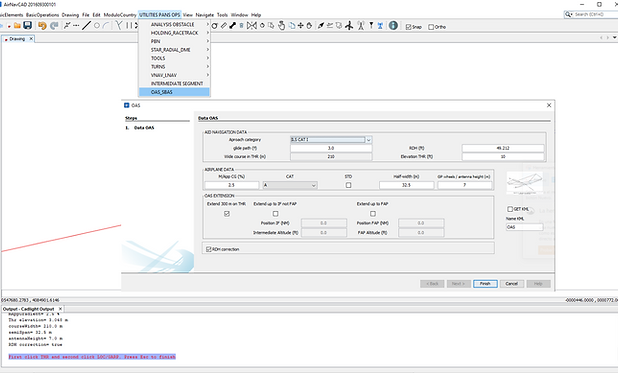Click the black funnel filter icon
This screenshot has width=618, height=373.
[371, 26]
